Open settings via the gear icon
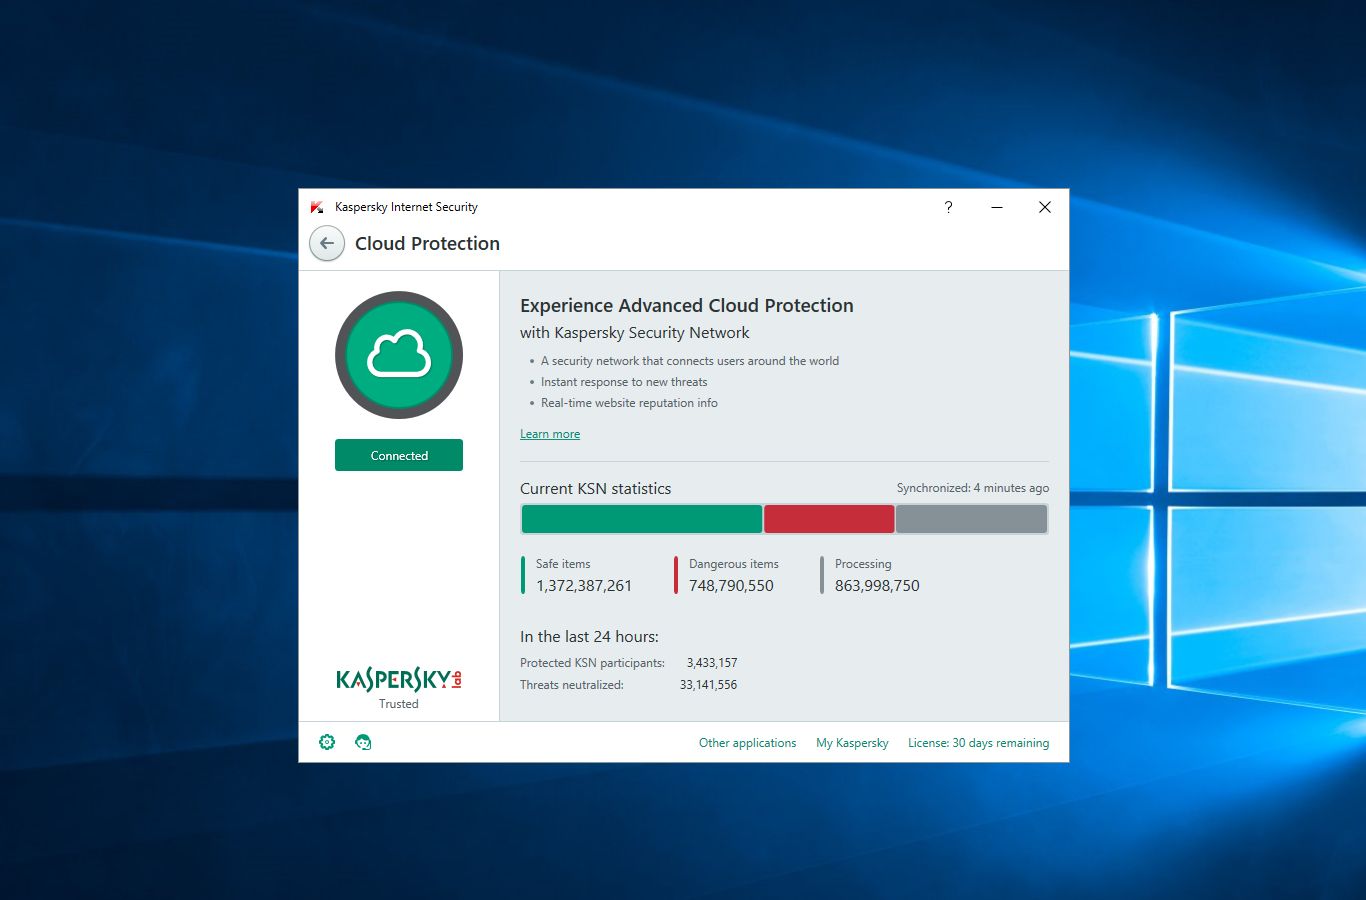 click(x=327, y=742)
